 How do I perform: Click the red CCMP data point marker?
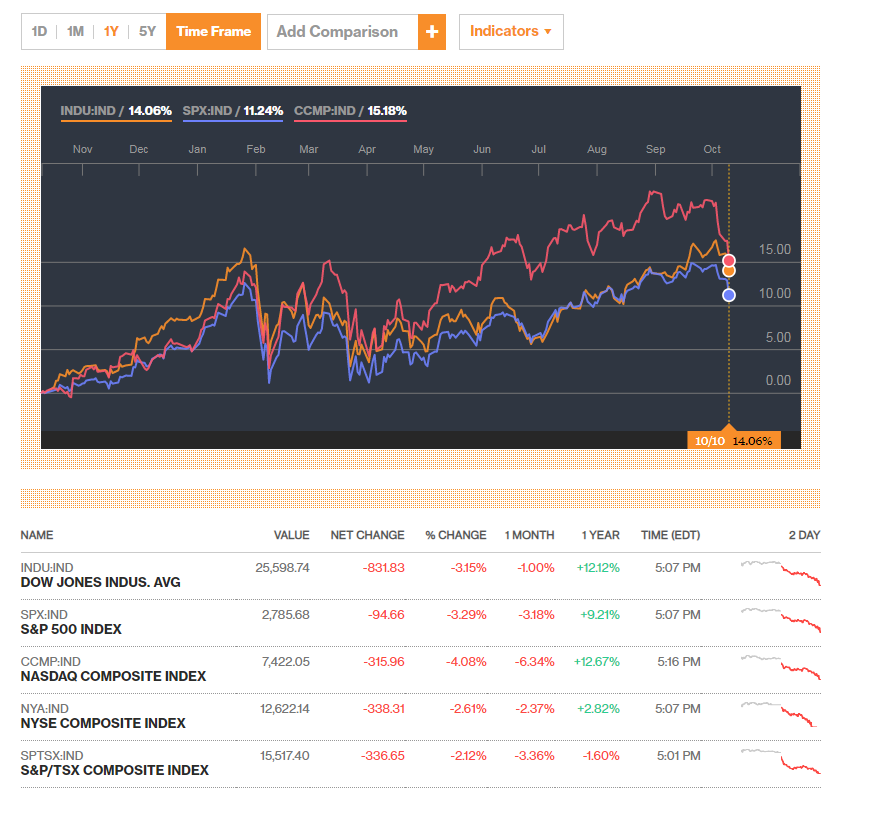(x=728, y=260)
